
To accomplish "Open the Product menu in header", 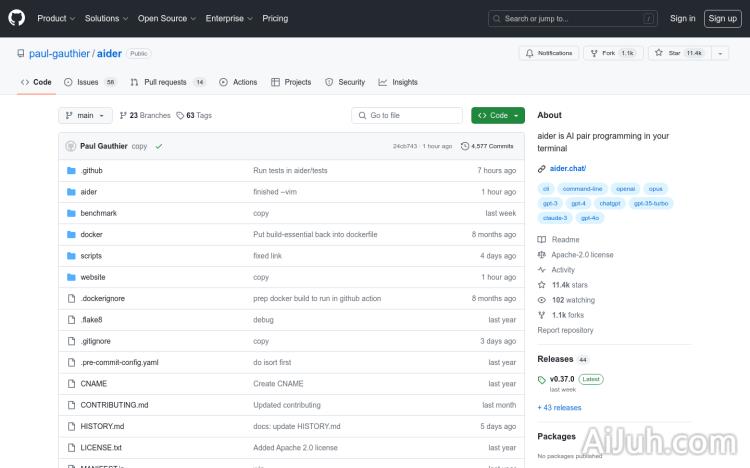I will 55,18.
